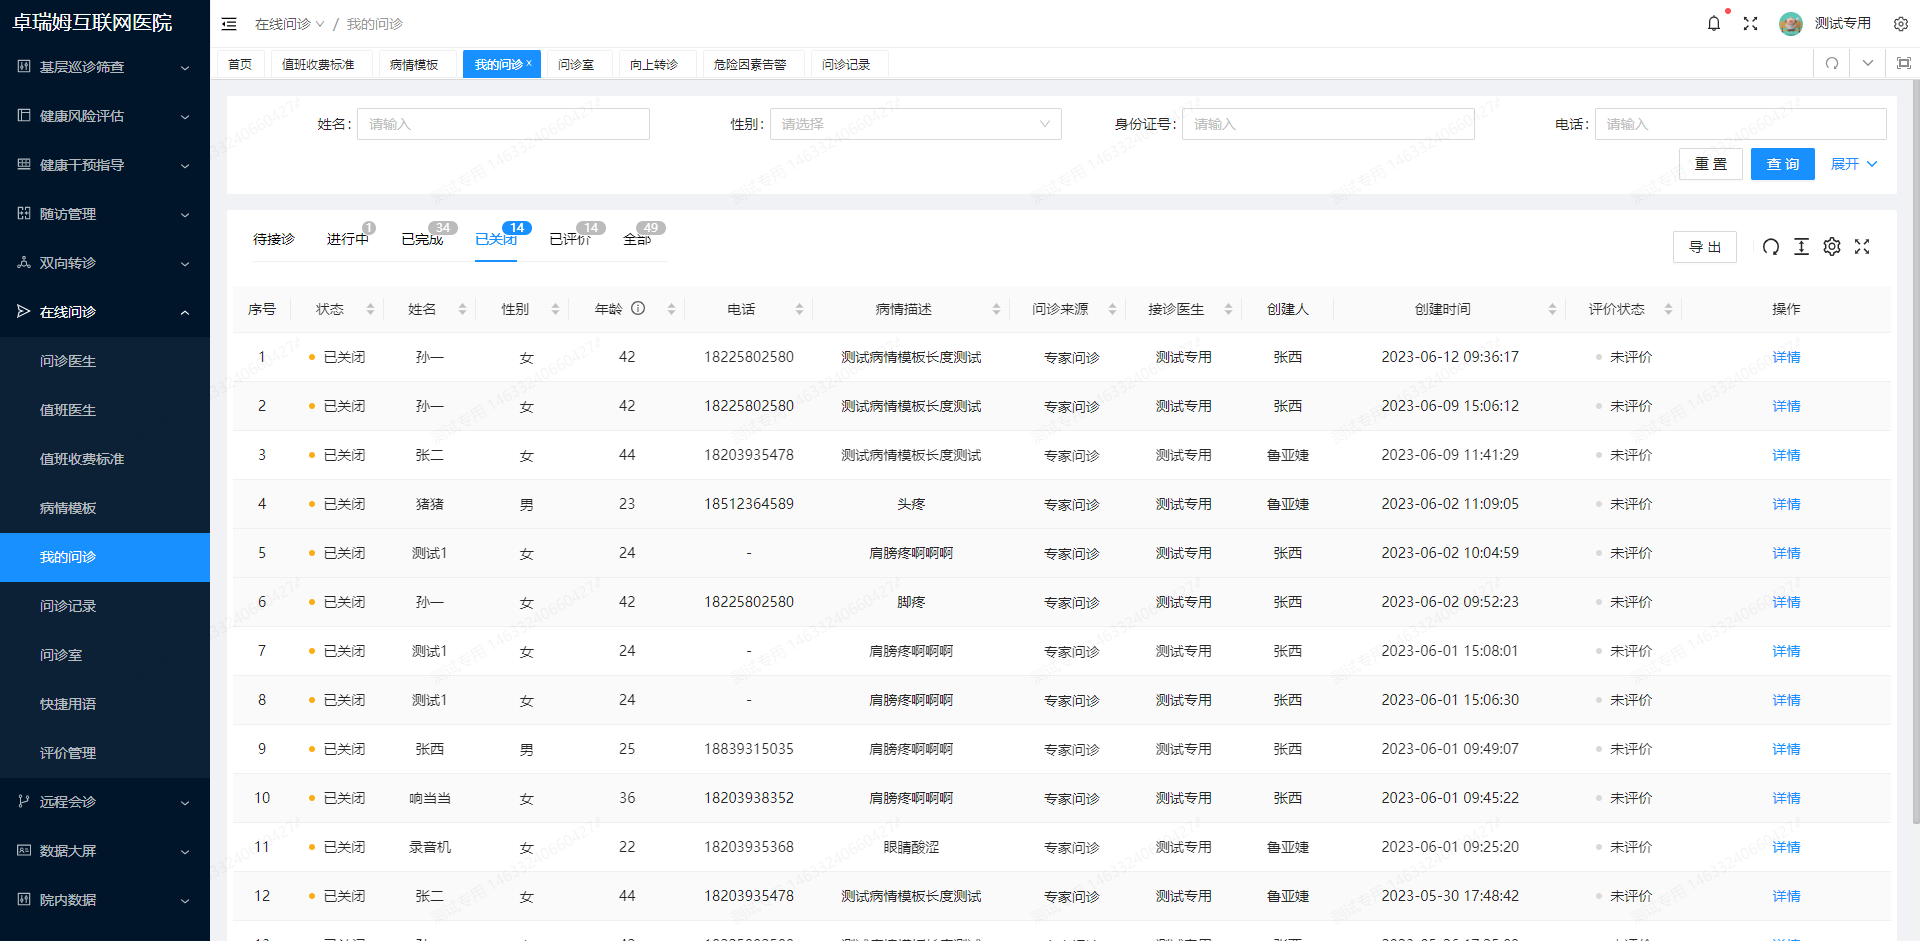The image size is (1920, 941).
Task: Collapse sidebar with the hamburger menu icon
Action: 229,24
